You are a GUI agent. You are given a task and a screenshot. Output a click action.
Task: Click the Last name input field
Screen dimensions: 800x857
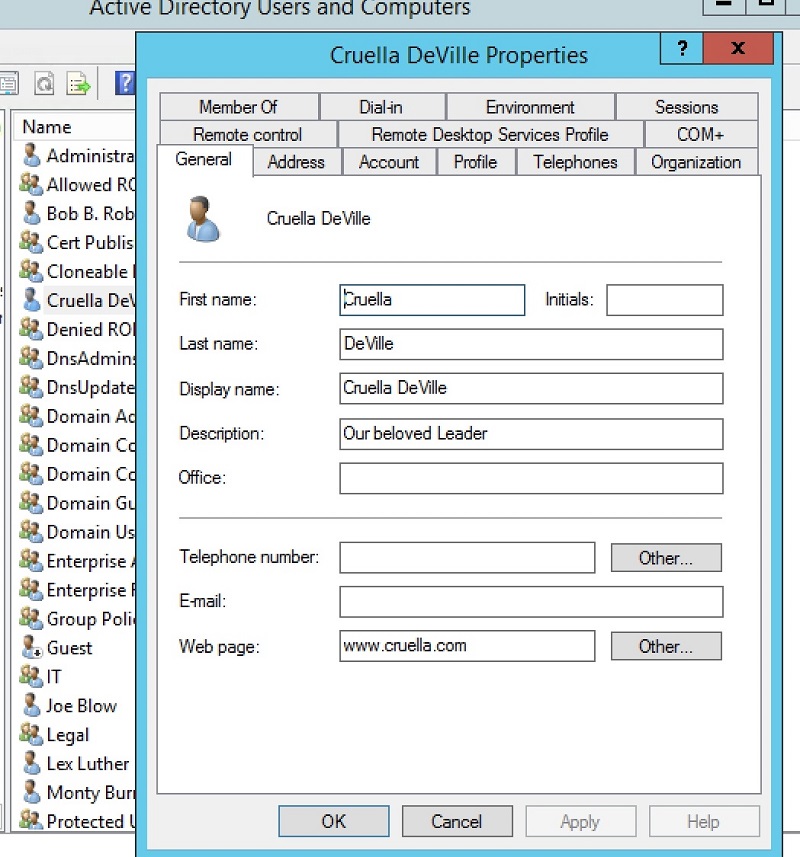531,344
